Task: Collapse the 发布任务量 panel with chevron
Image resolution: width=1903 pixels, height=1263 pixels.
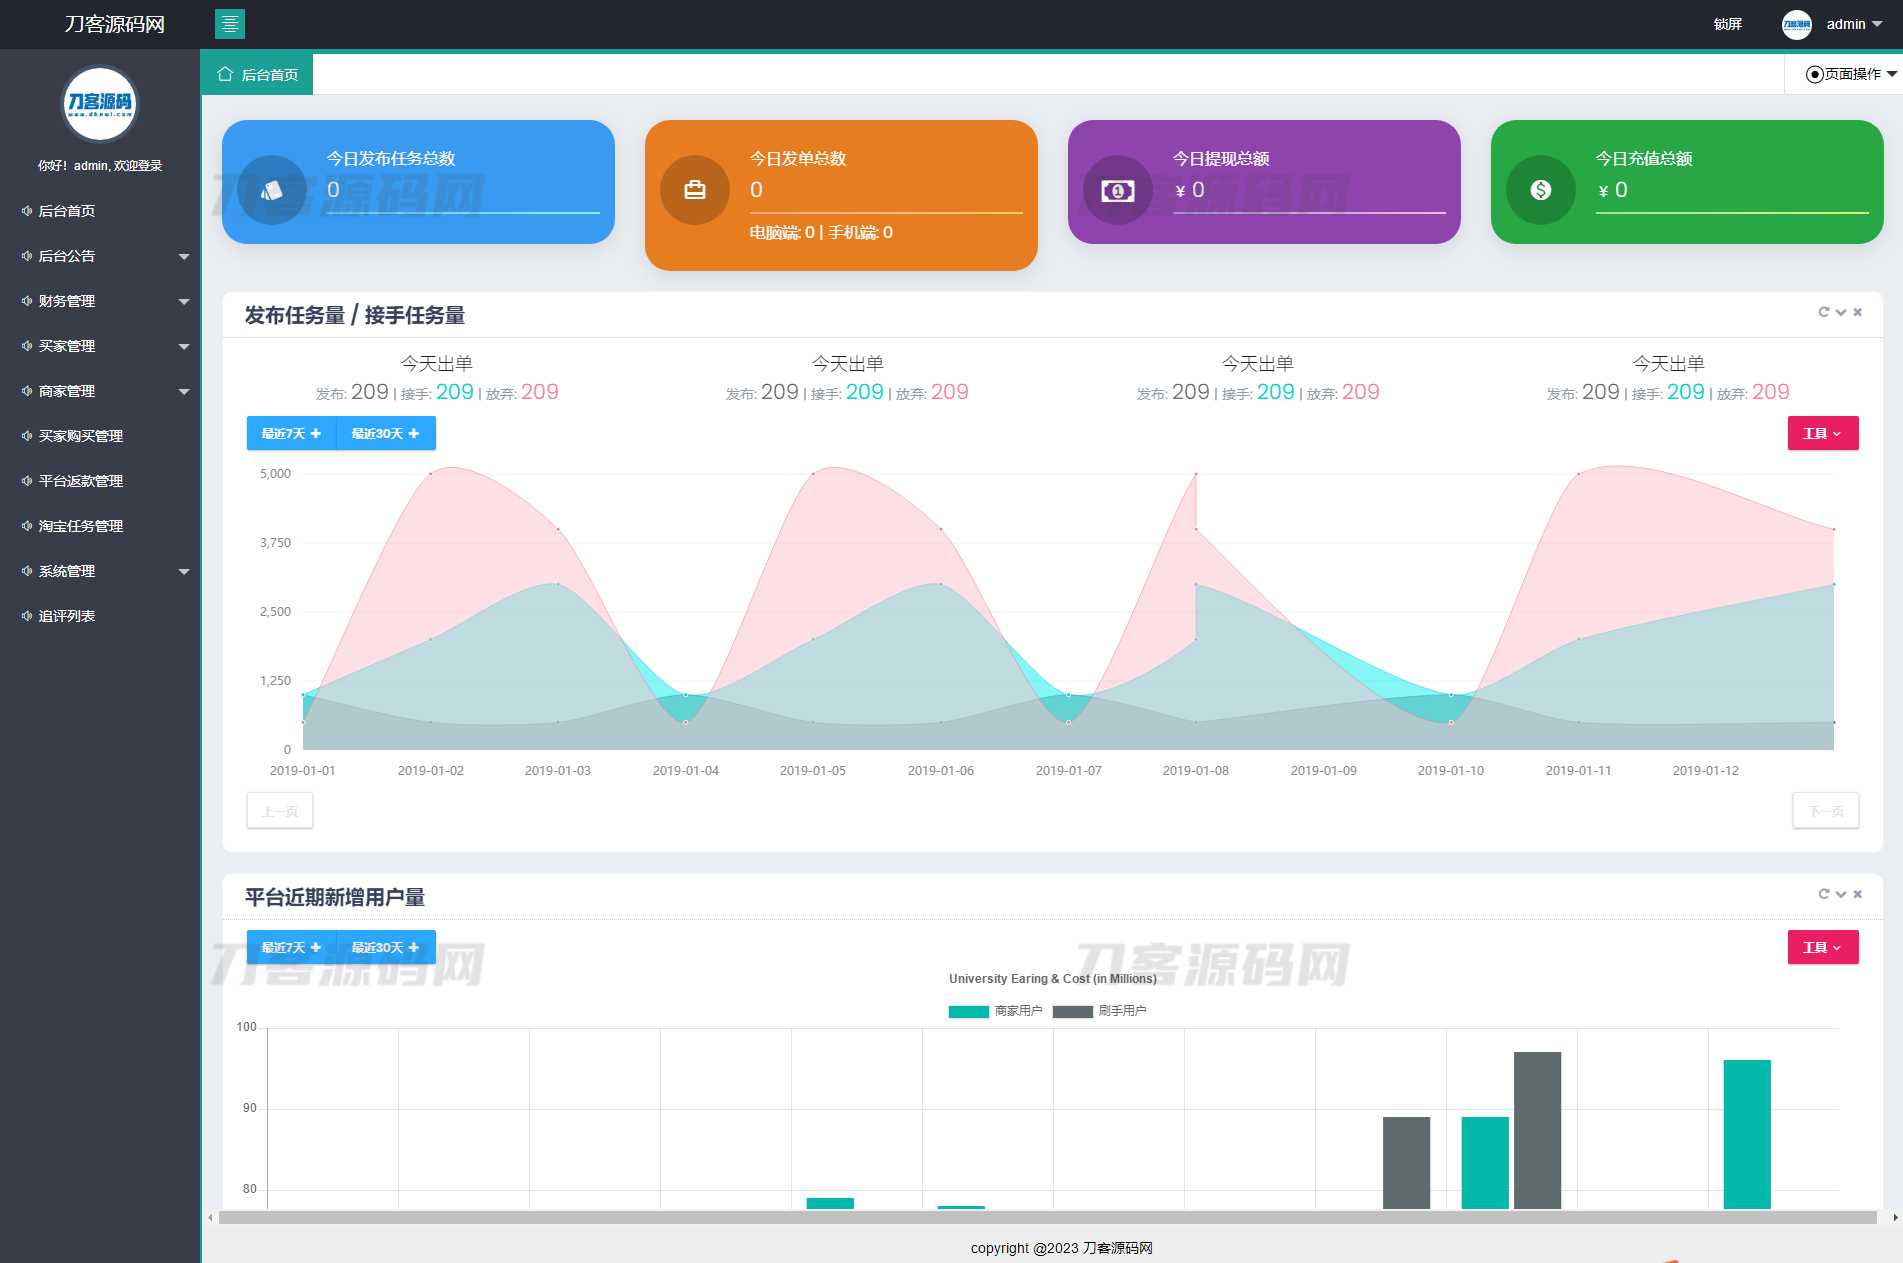Action: [1840, 312]
